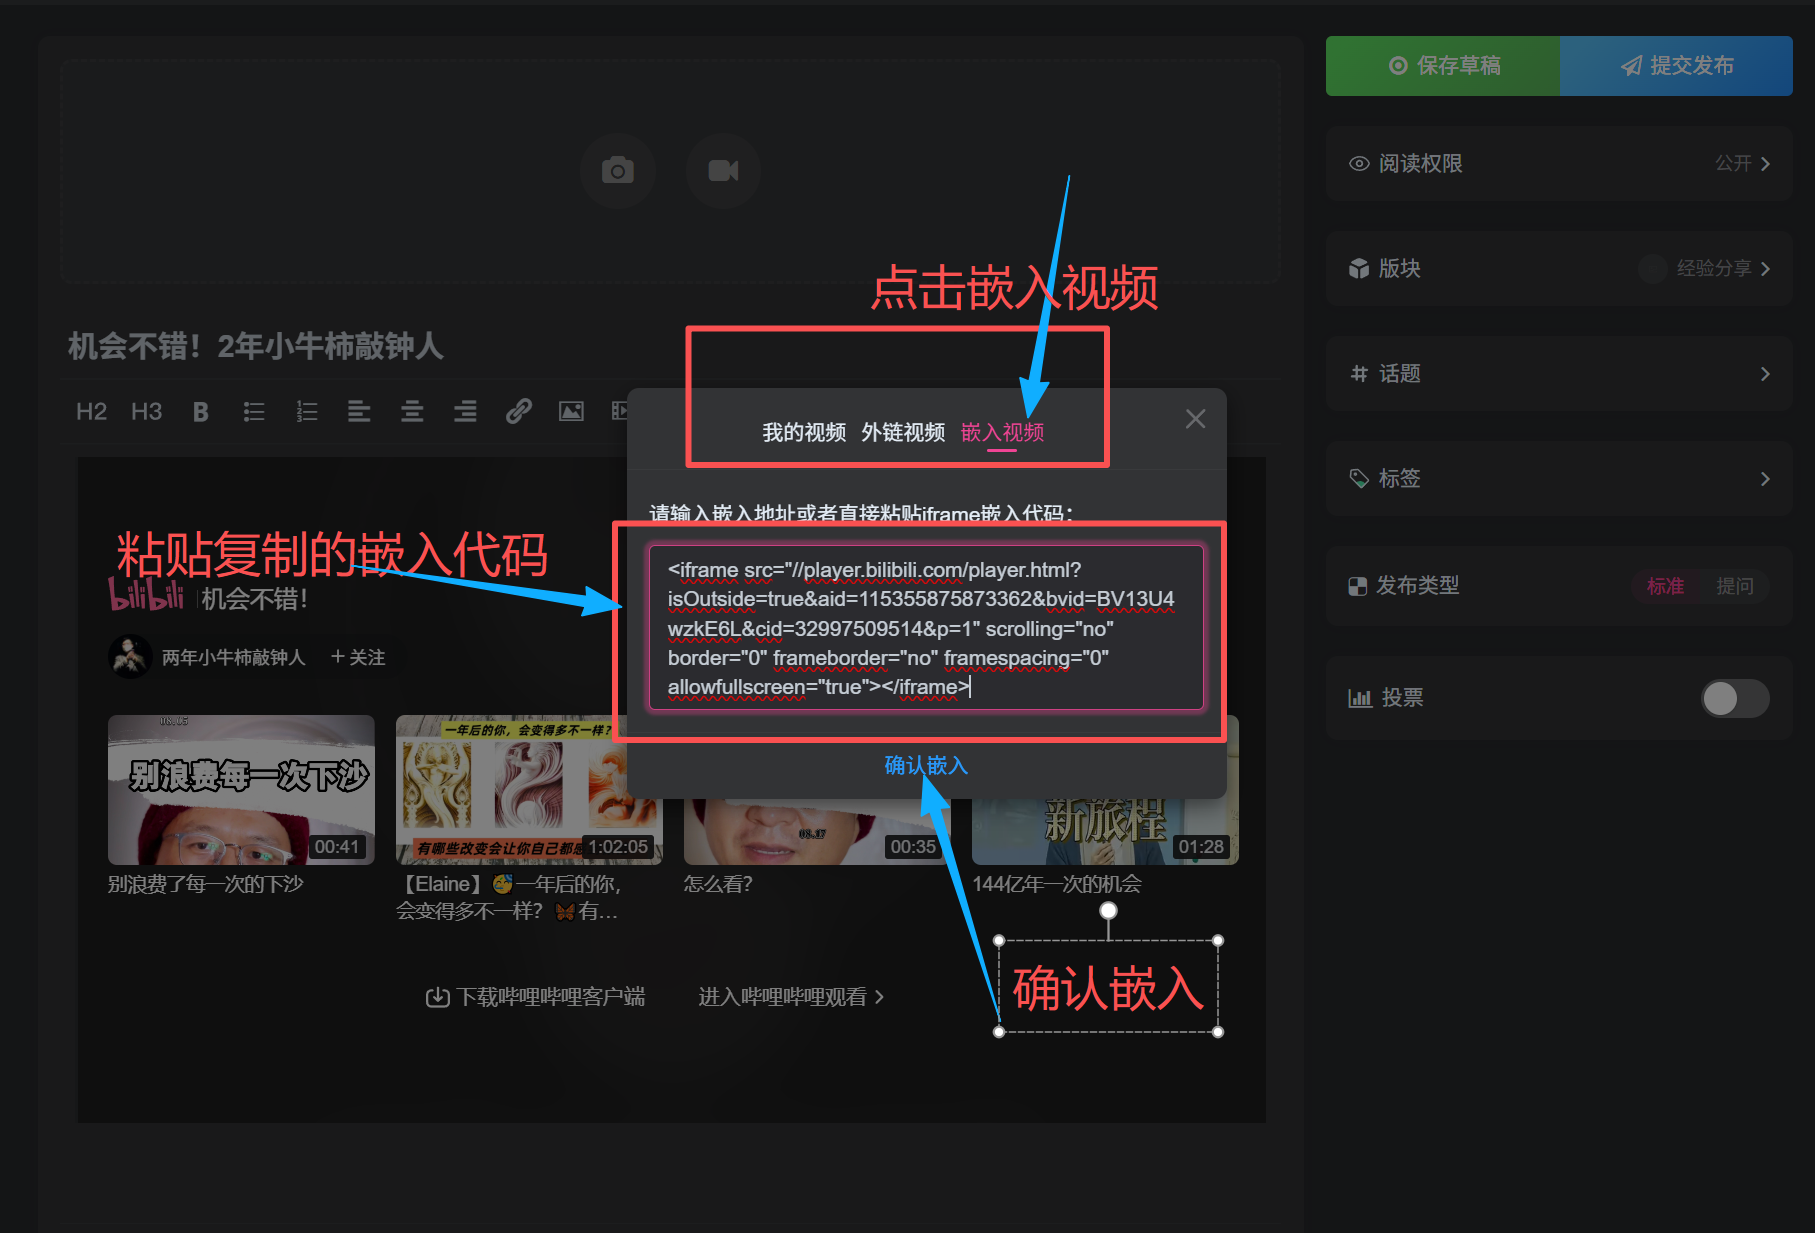
Task: Switch to the 我的视频 tab
Action: click(804, 433)
